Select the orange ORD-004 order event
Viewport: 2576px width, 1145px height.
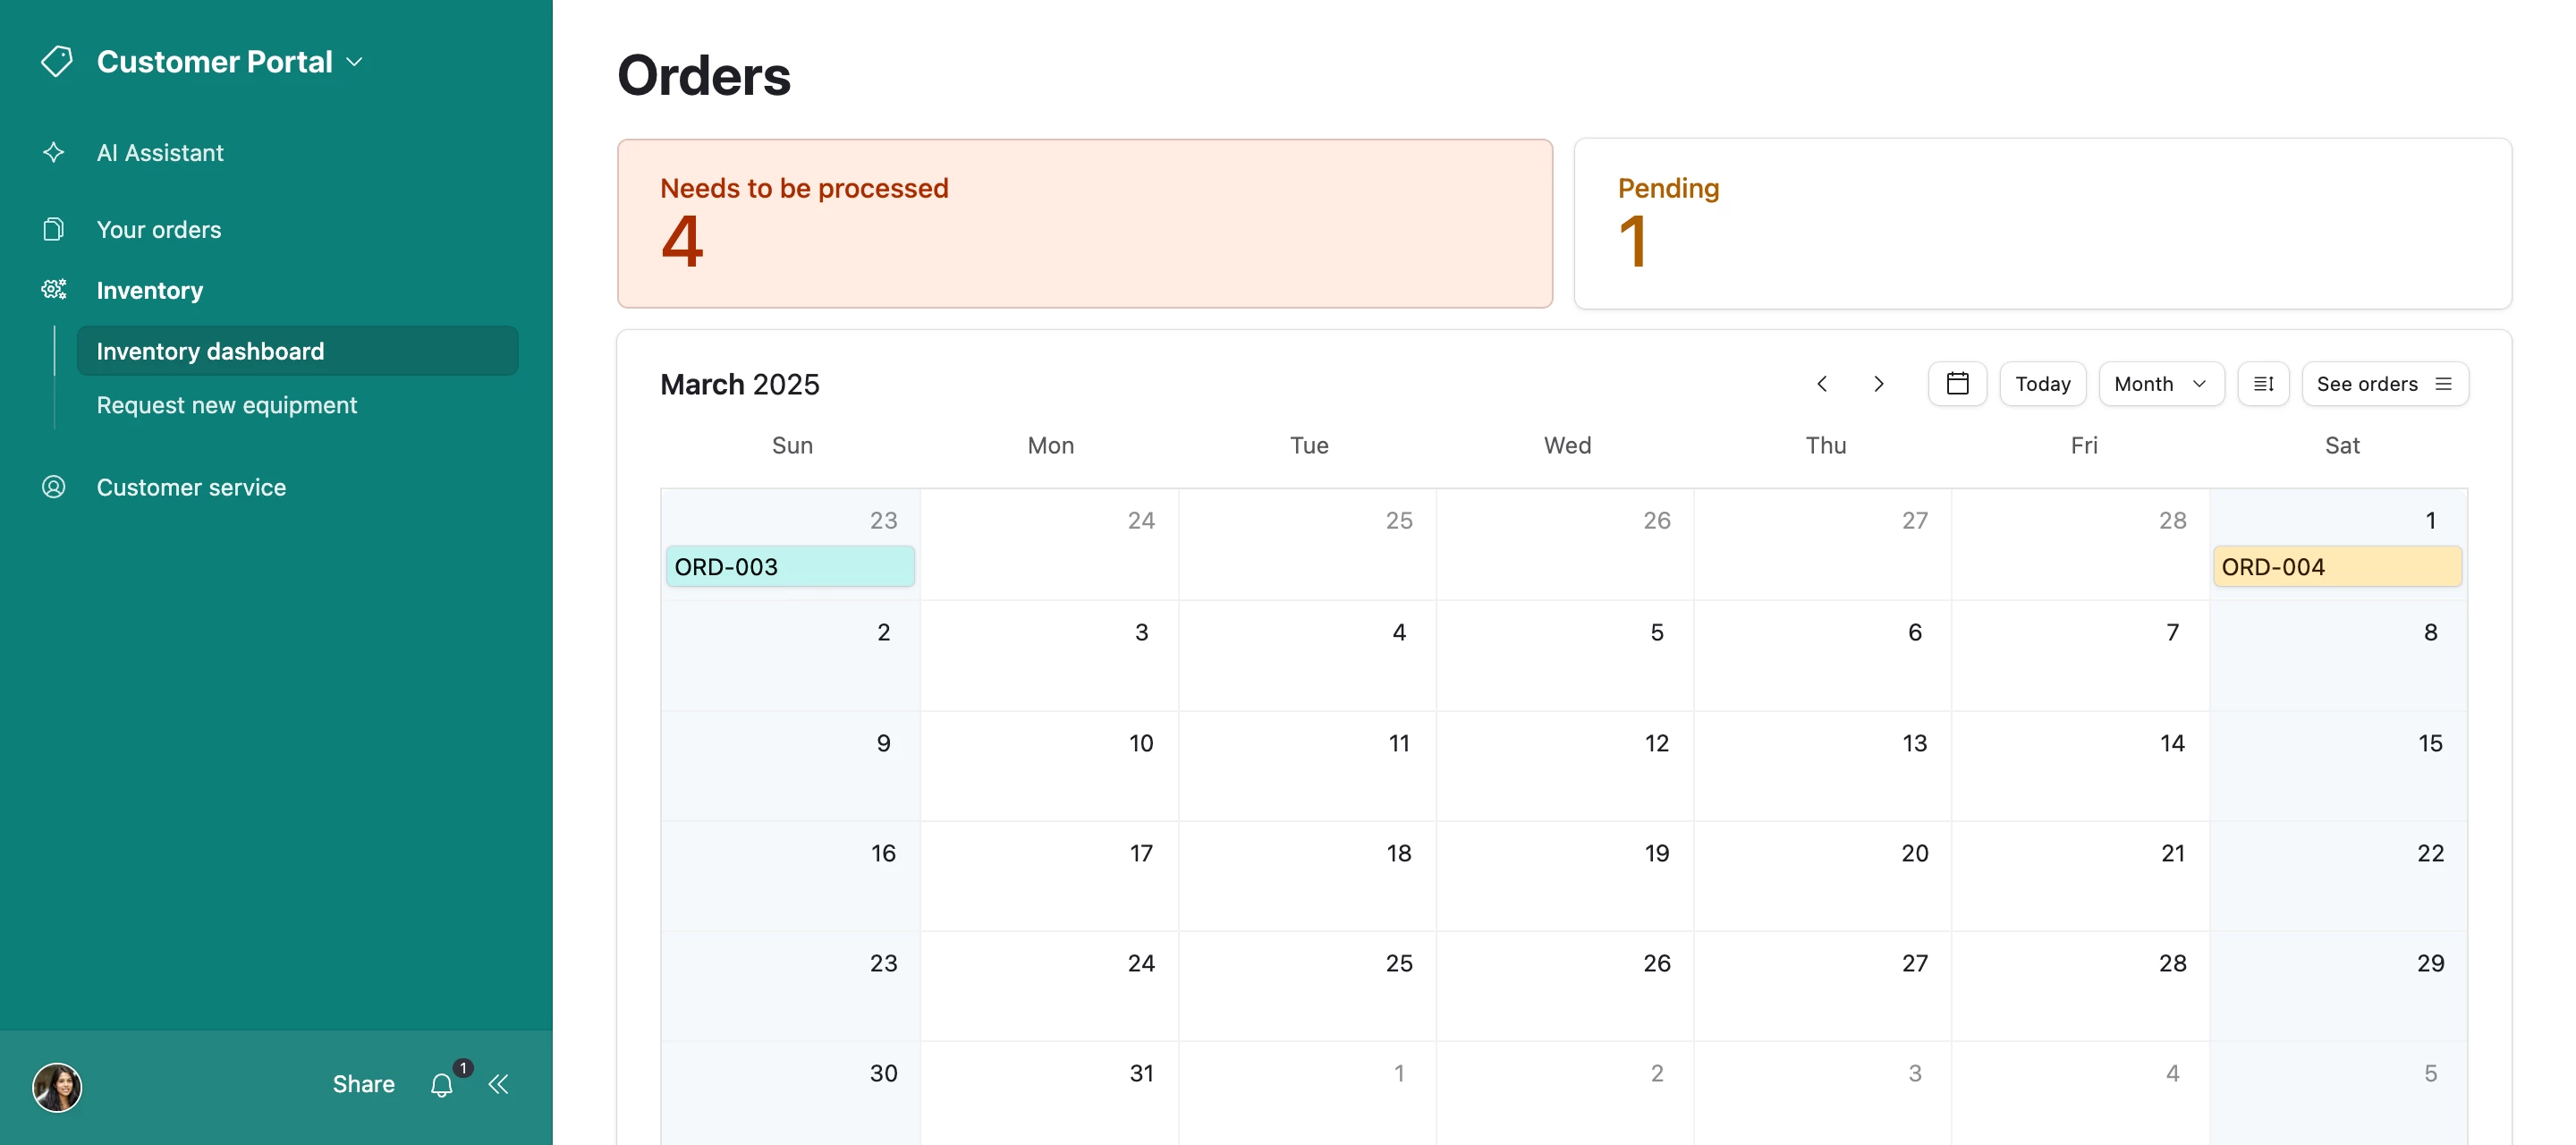pyautogui.click(x=2338, y=566)
